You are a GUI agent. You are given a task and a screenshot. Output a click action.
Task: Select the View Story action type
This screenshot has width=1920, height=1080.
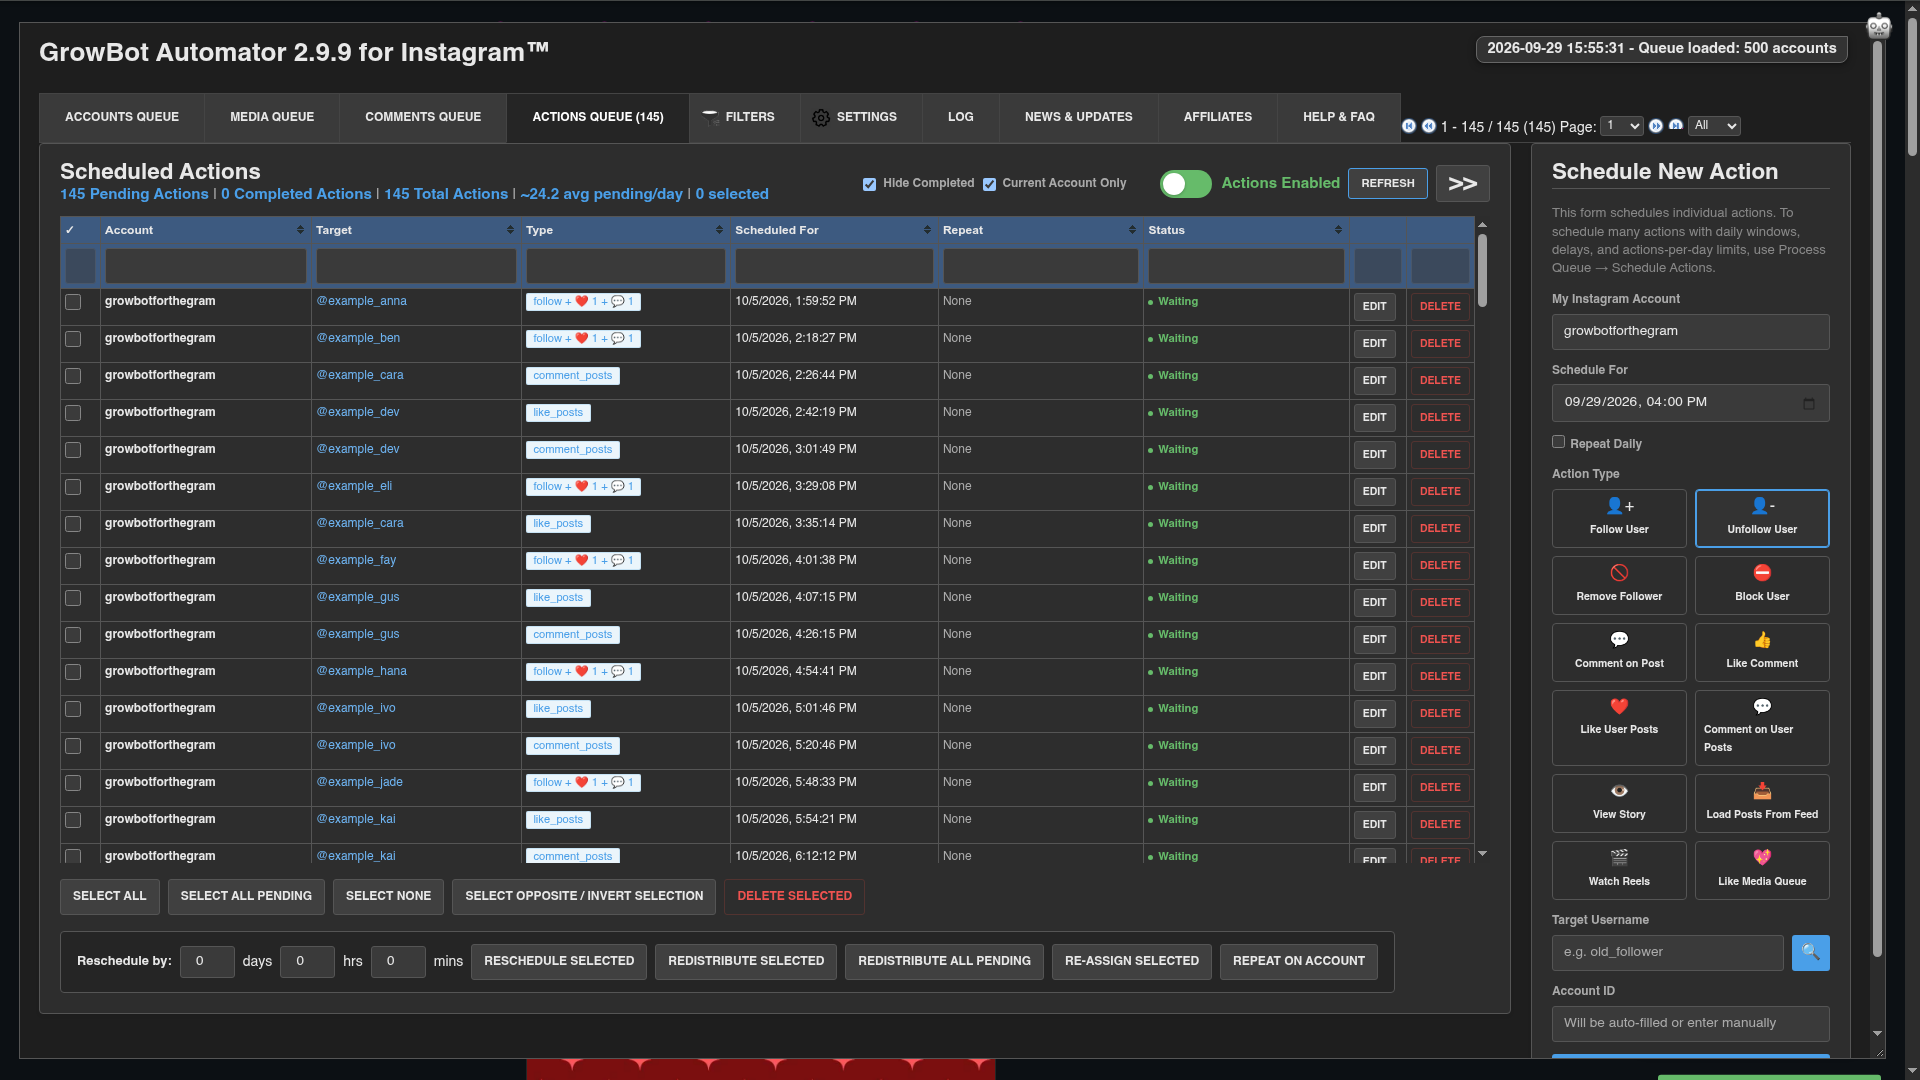coord(1619,803)
